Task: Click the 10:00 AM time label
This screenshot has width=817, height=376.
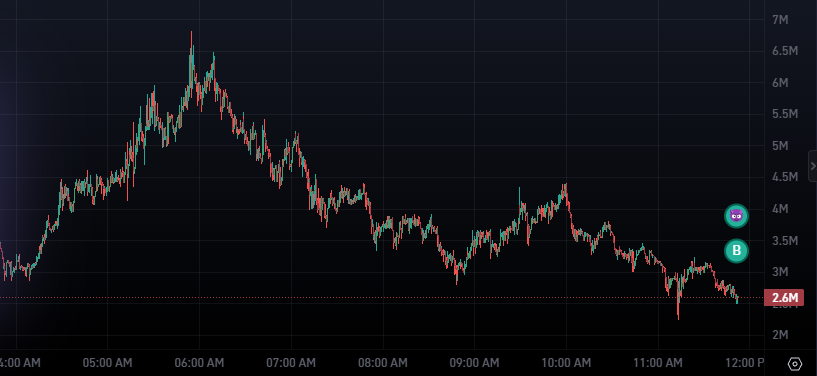Action: click(x=566, y=362)
